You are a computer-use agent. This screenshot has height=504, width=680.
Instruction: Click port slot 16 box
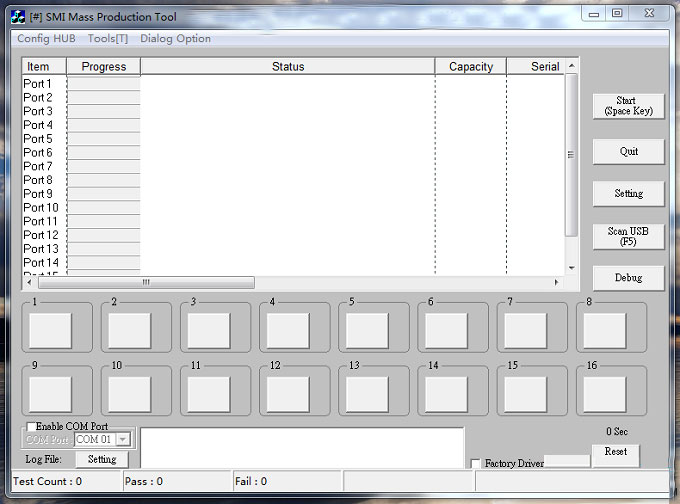(x=605, y=394)
